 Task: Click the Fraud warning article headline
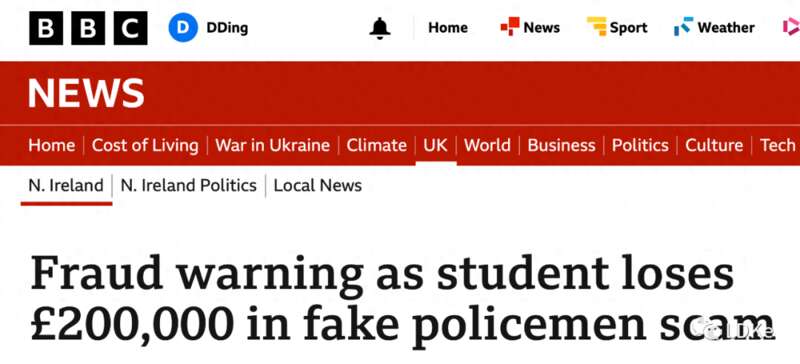(401, 299)
